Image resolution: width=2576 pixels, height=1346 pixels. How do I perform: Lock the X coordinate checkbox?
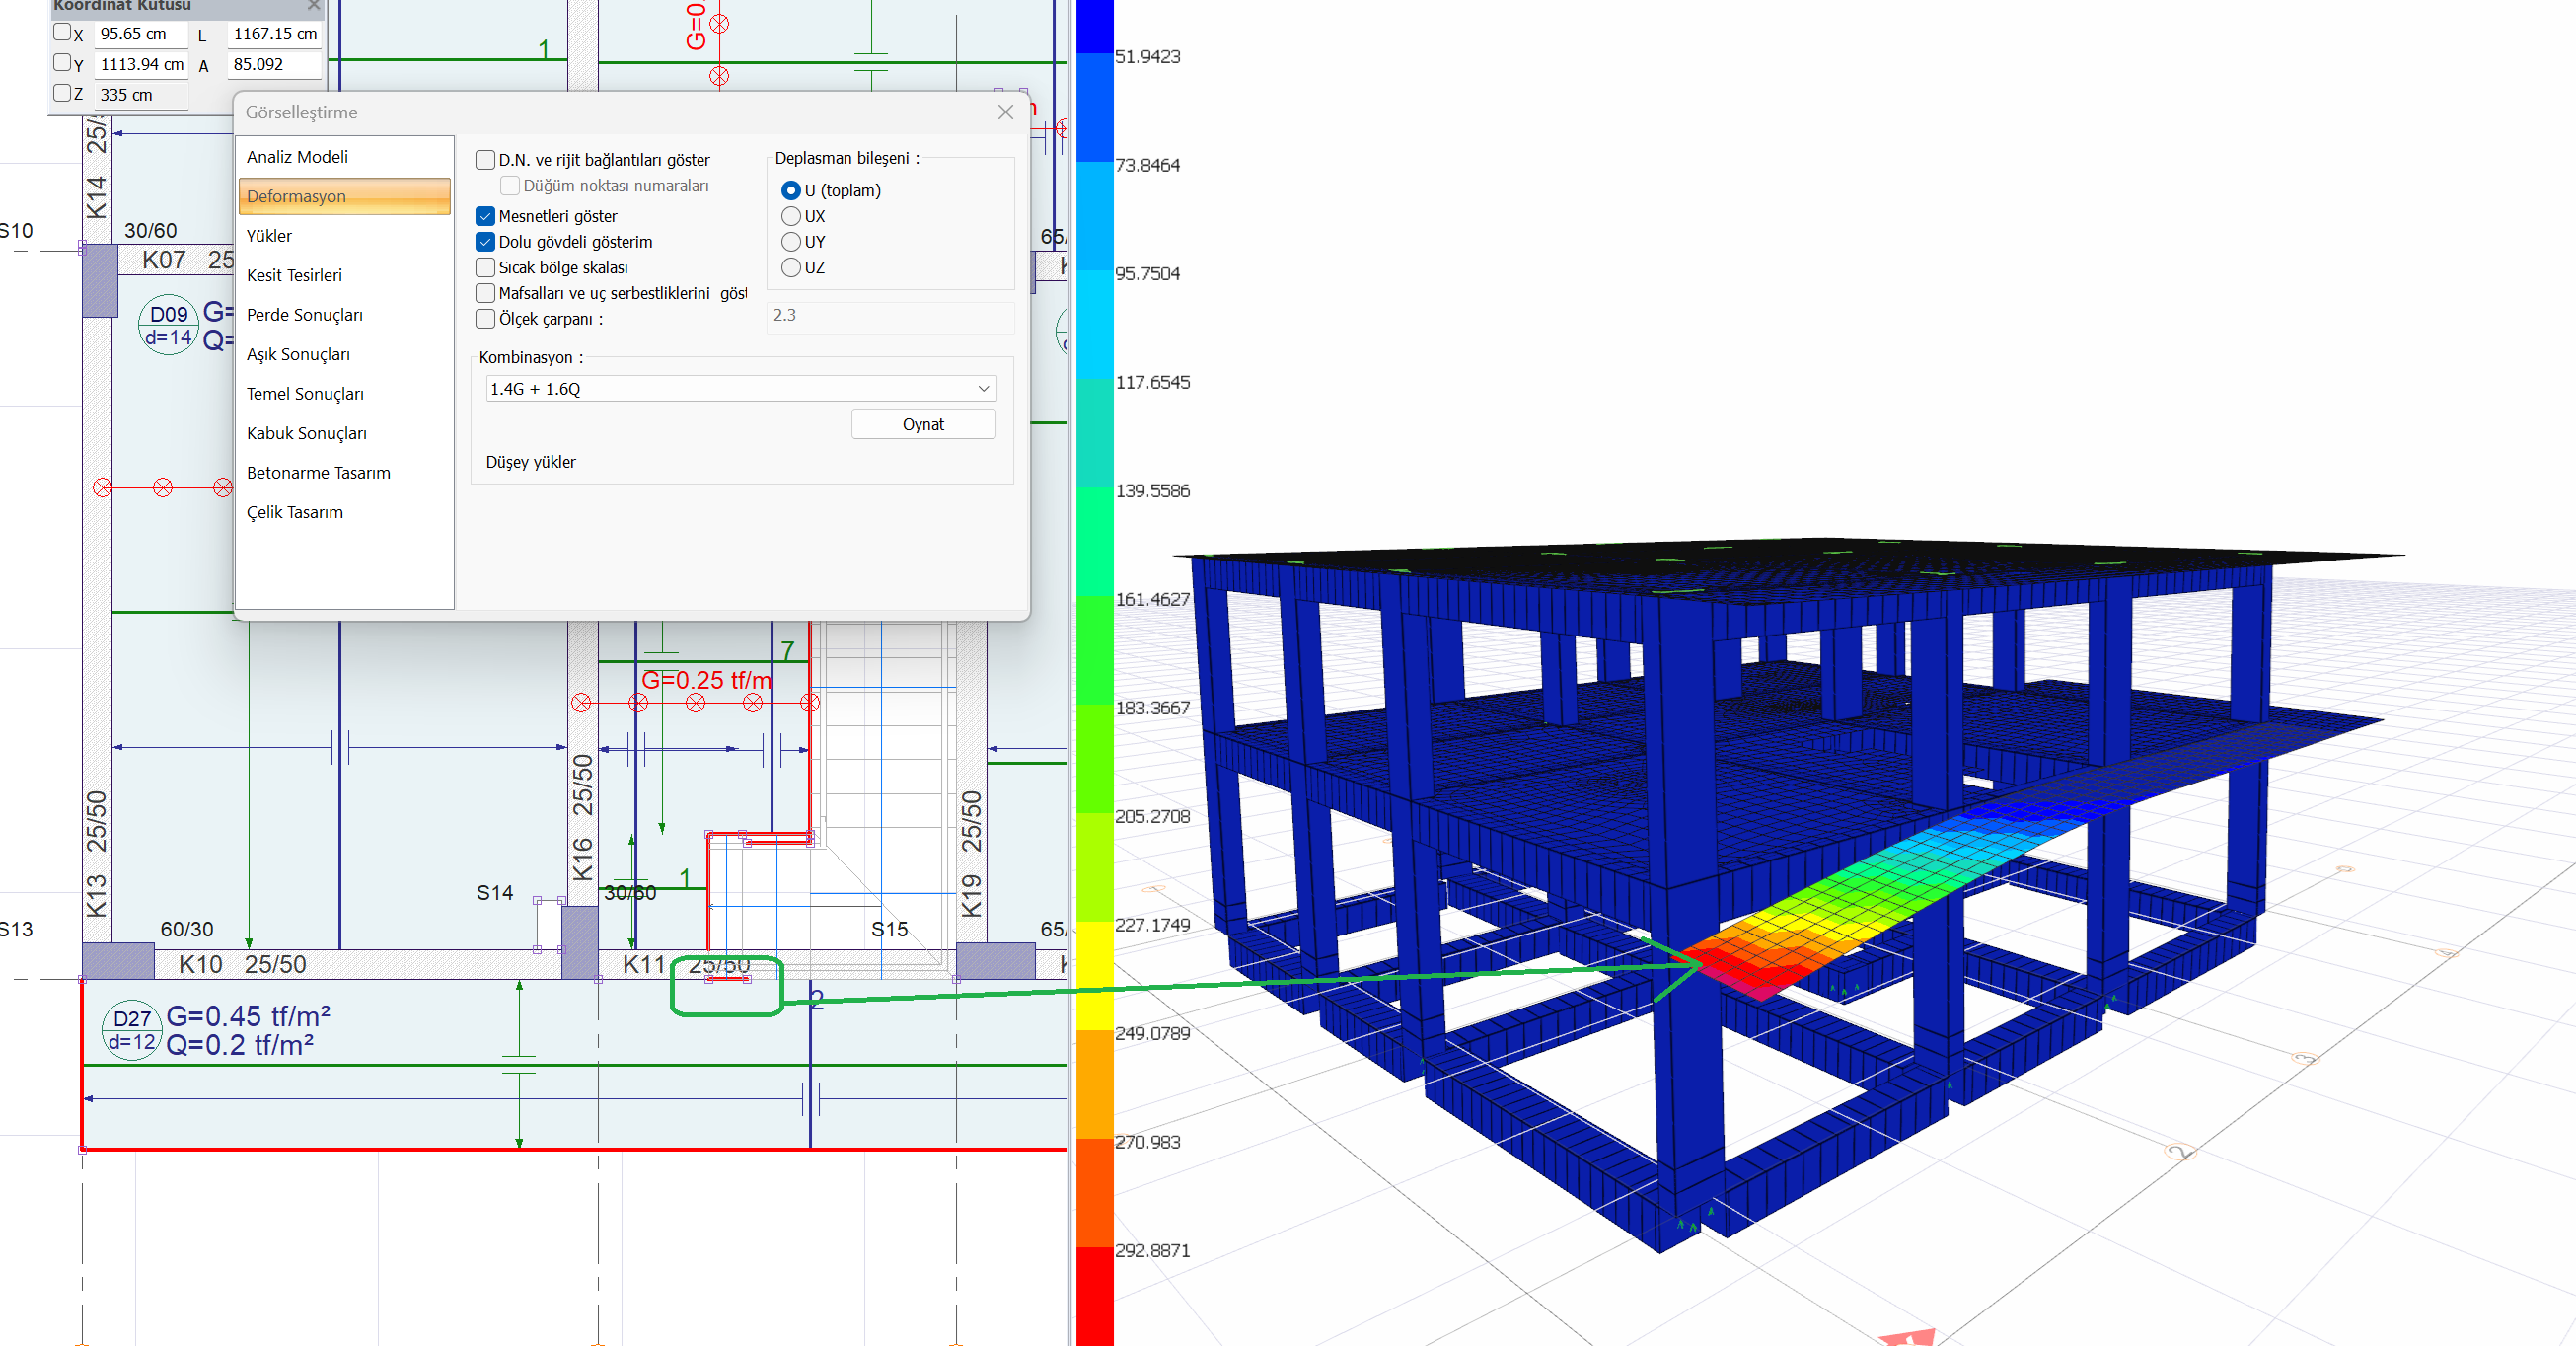tap(62, 33)
